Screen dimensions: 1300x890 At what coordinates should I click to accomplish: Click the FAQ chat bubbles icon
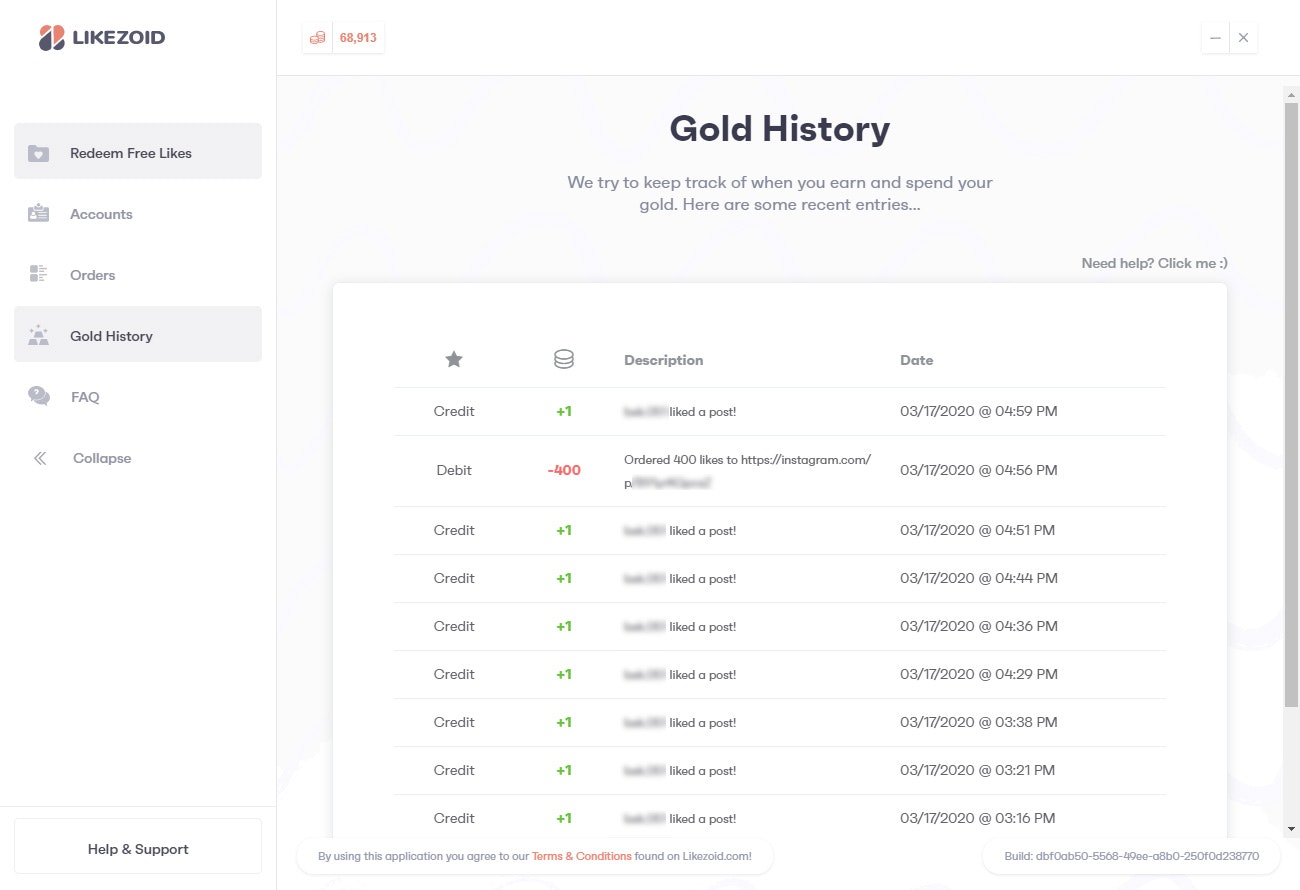[x=39, y=397]
